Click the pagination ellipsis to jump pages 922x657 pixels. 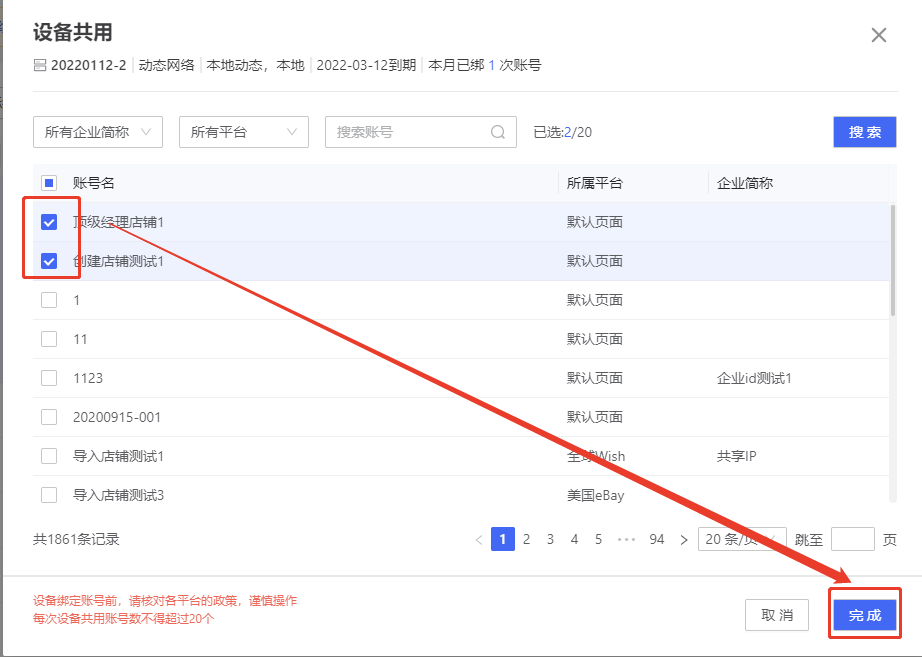[629, 539]
